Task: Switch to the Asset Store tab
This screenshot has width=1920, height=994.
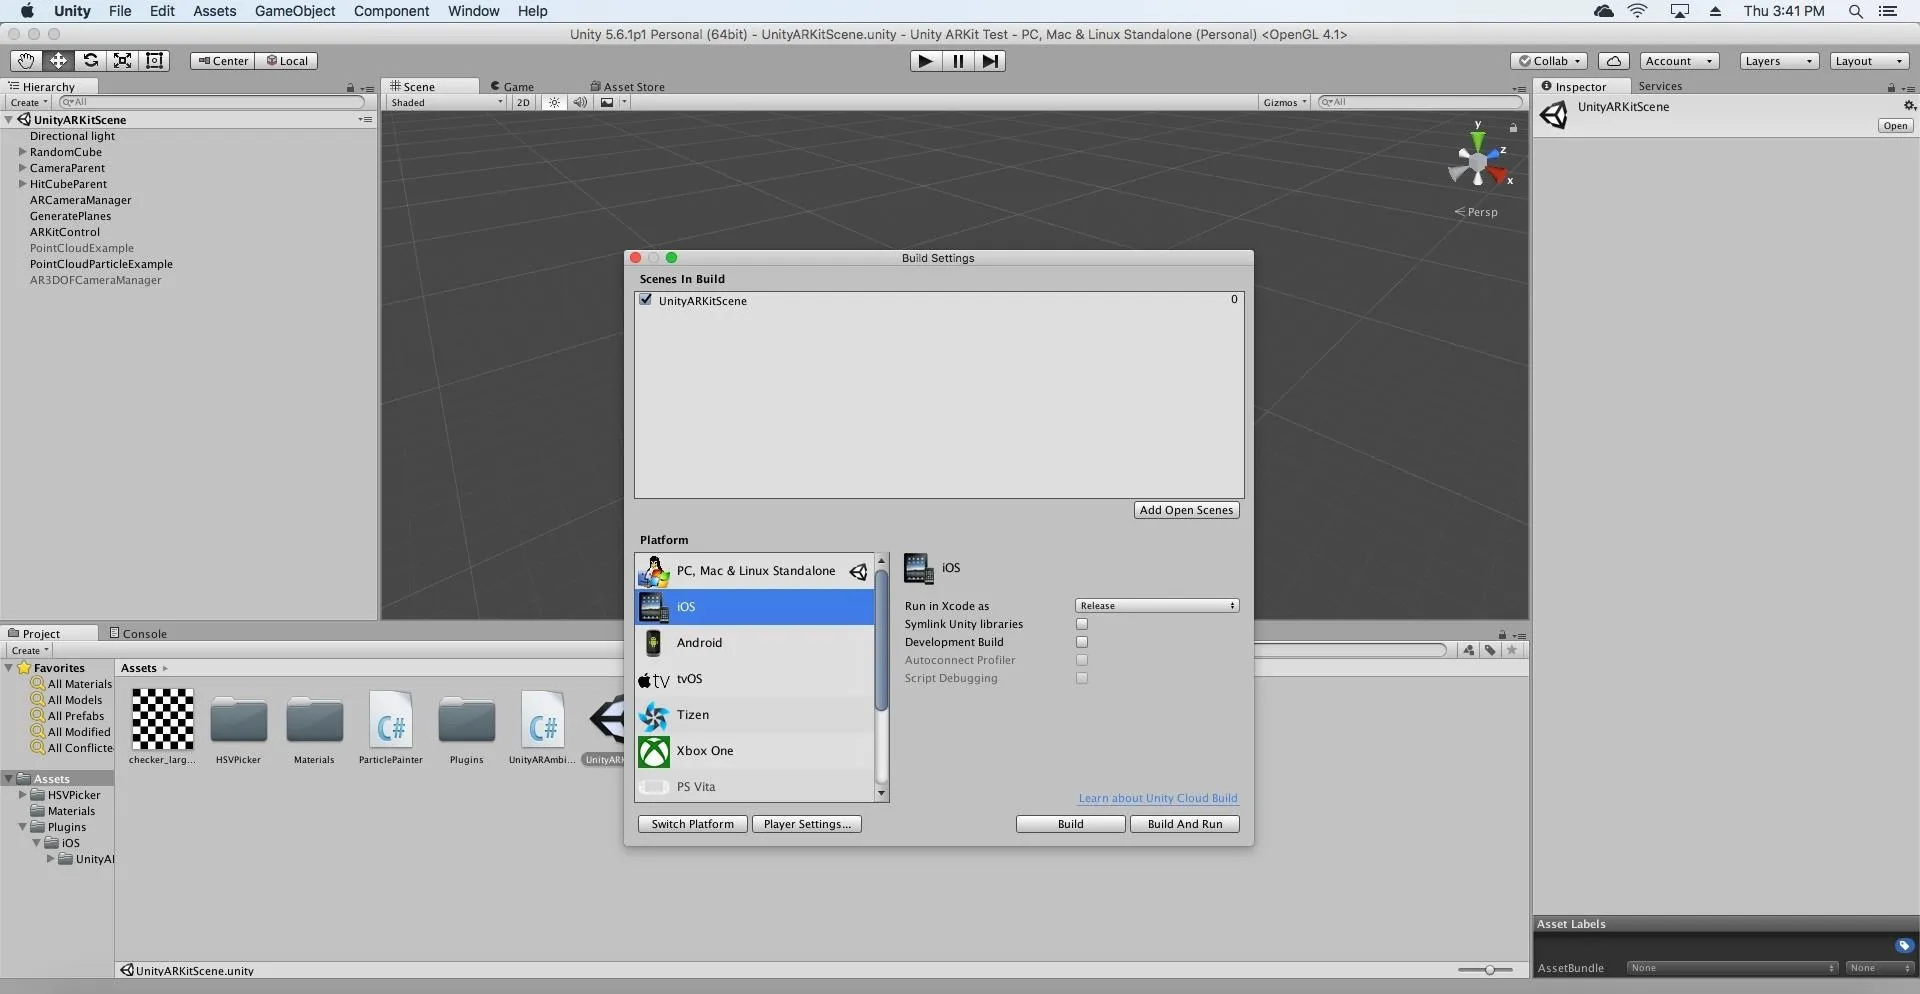Action: point(627,87)
